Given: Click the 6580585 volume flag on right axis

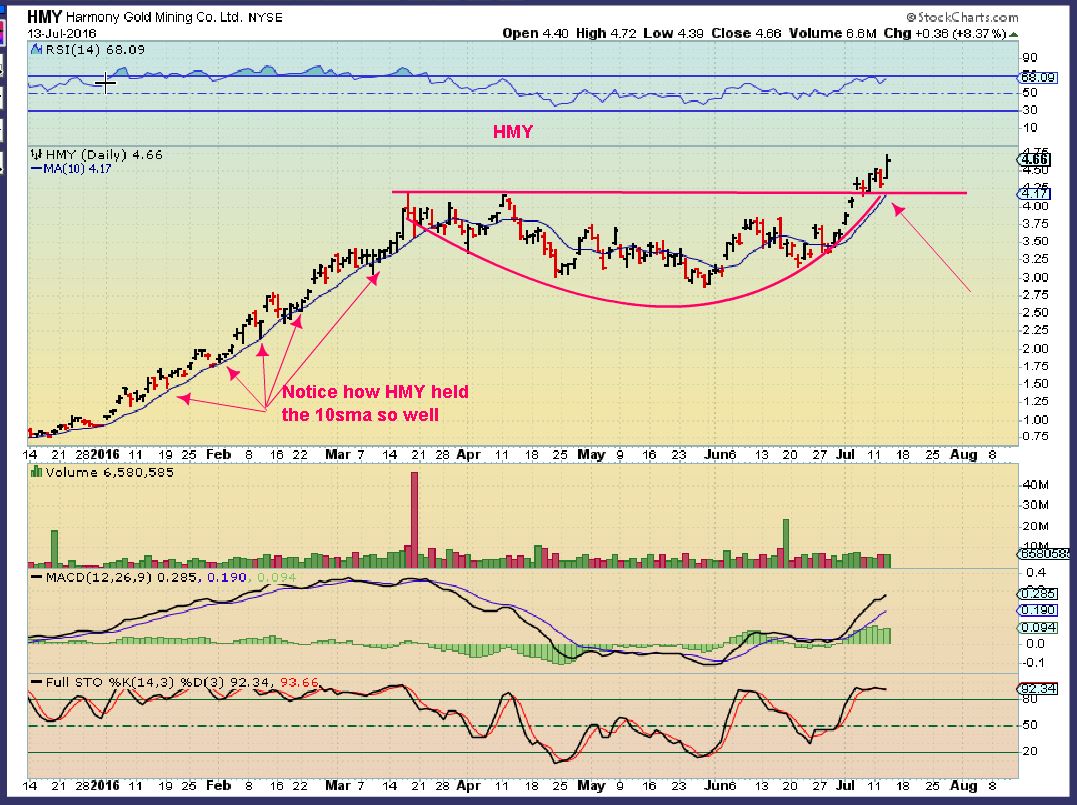Looking at the screenshot, I should coord(1043,553).
